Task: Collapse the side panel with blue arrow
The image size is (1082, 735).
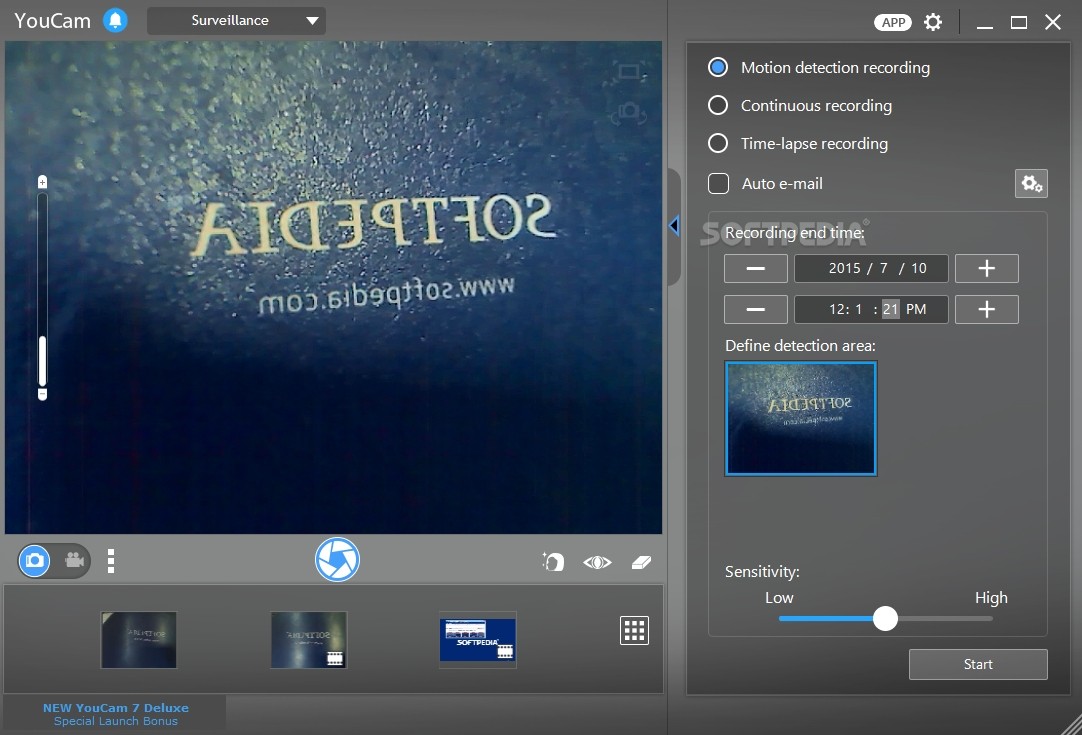Action: click(x=674, y=226)
